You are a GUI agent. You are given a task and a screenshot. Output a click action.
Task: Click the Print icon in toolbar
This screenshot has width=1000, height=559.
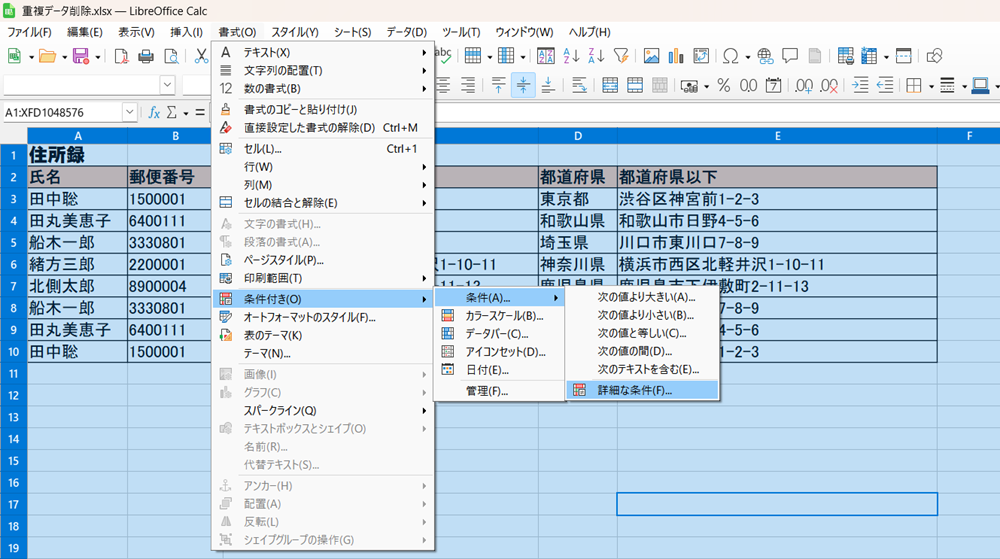tap(146, 56)
